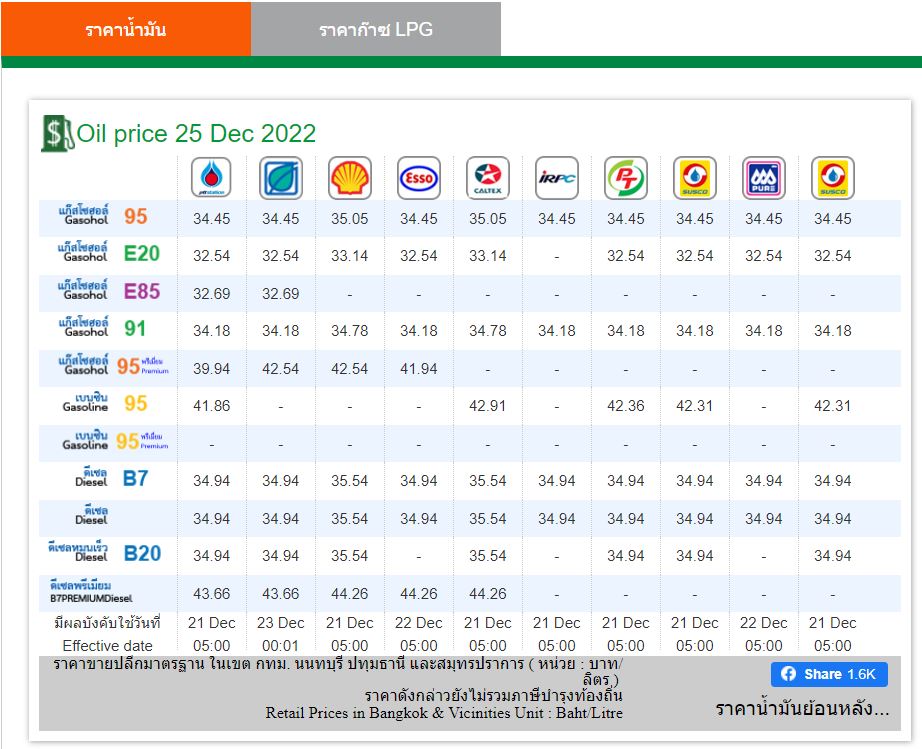Click the first Susco logo

(694, 178)
